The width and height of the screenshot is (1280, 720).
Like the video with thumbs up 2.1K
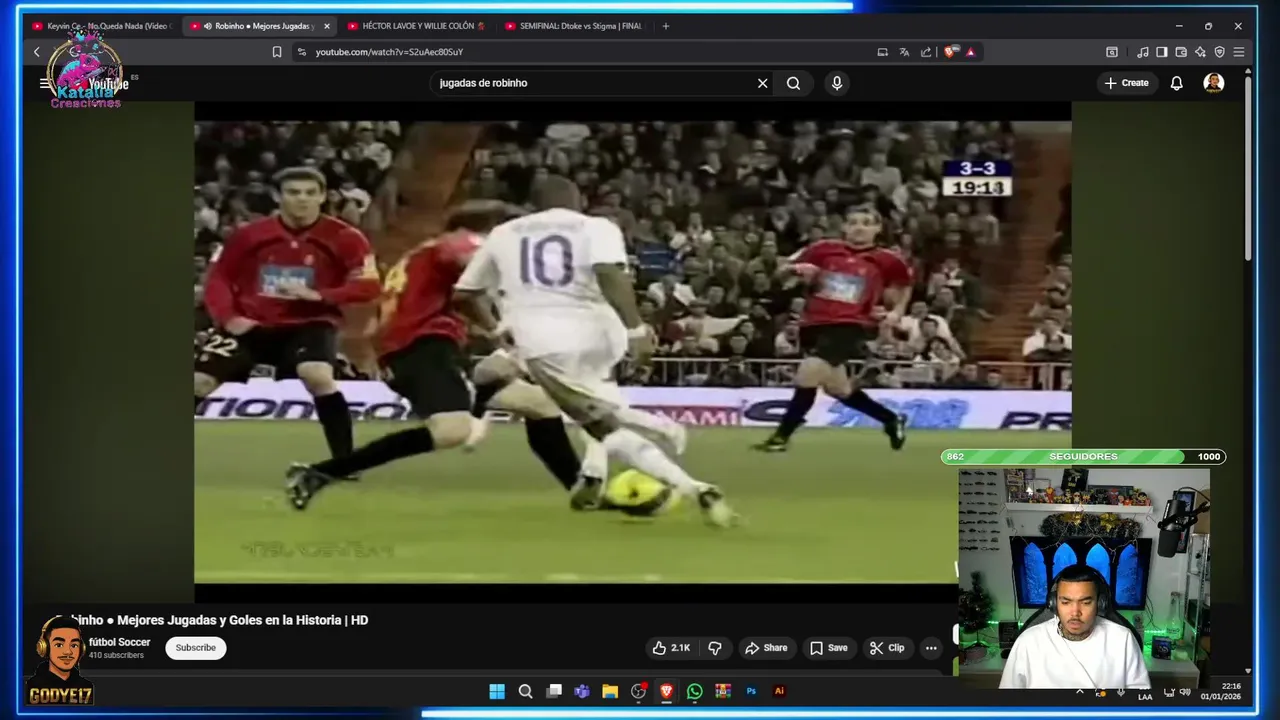pyautogui.click(x=671, y=648)
